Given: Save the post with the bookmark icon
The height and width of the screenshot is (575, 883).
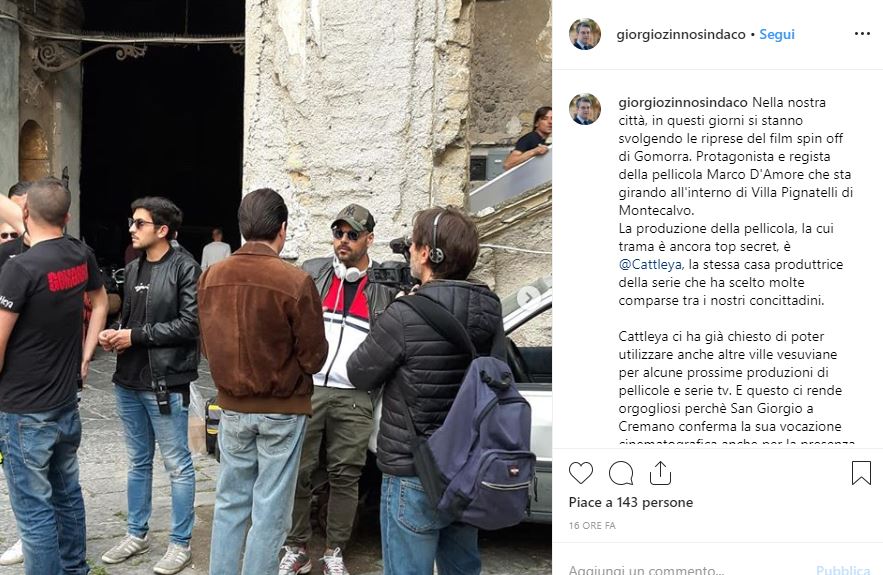Looking at the screenshot, I should pos(861,473).
